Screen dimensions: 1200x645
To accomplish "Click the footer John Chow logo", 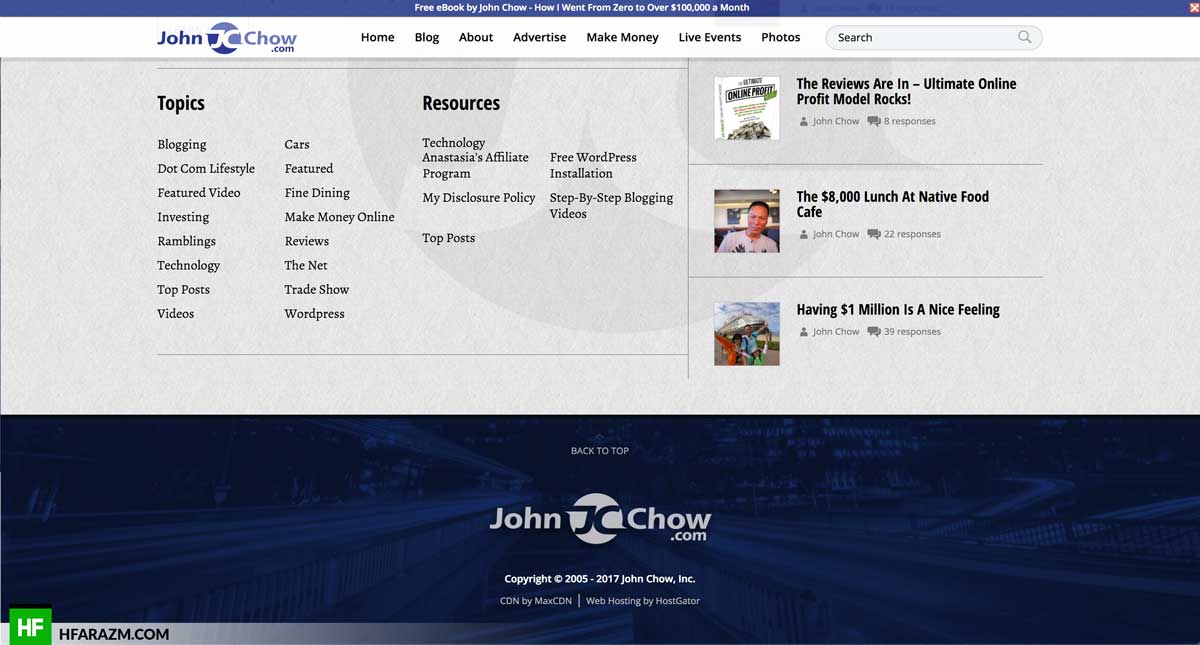I will tap(600, 518).
